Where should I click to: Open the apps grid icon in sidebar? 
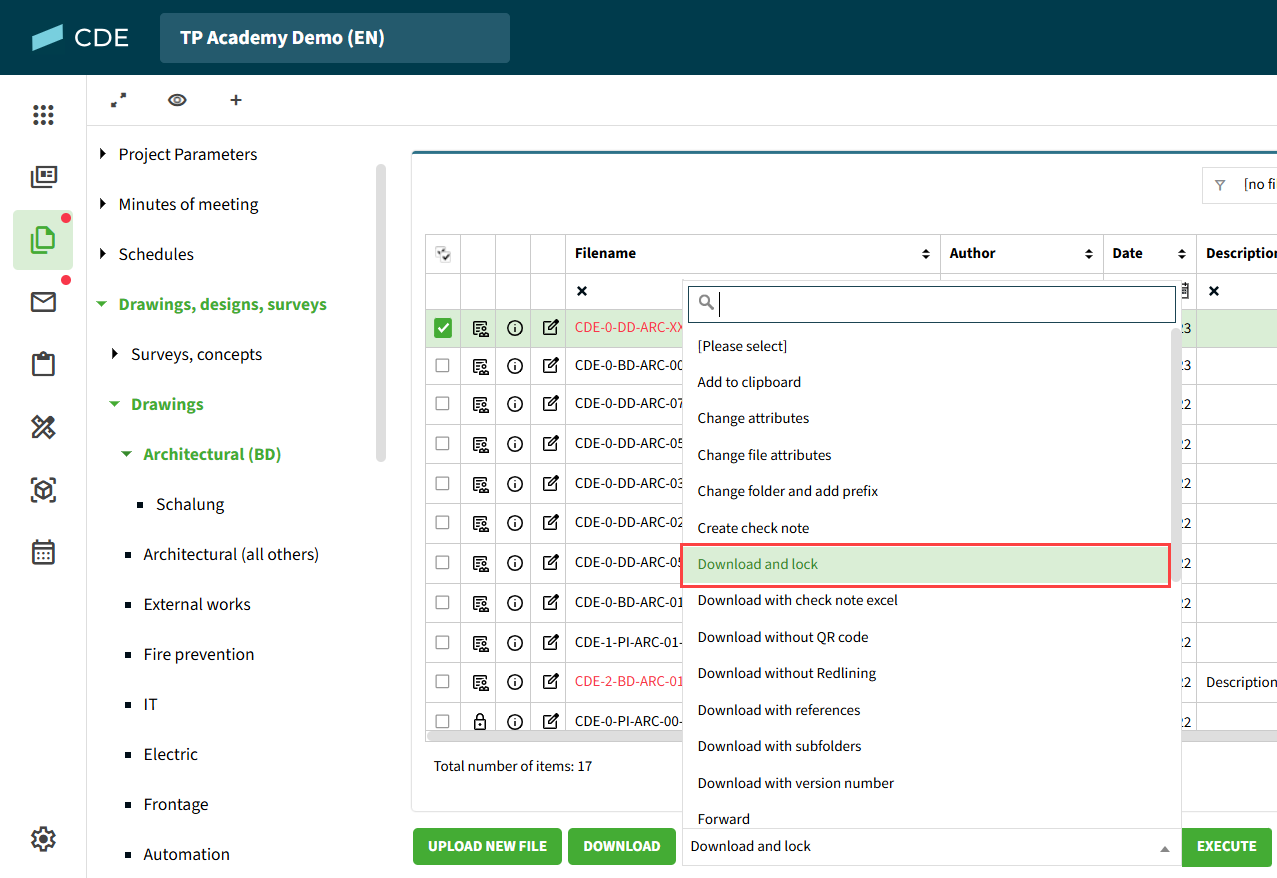(43, 115)
